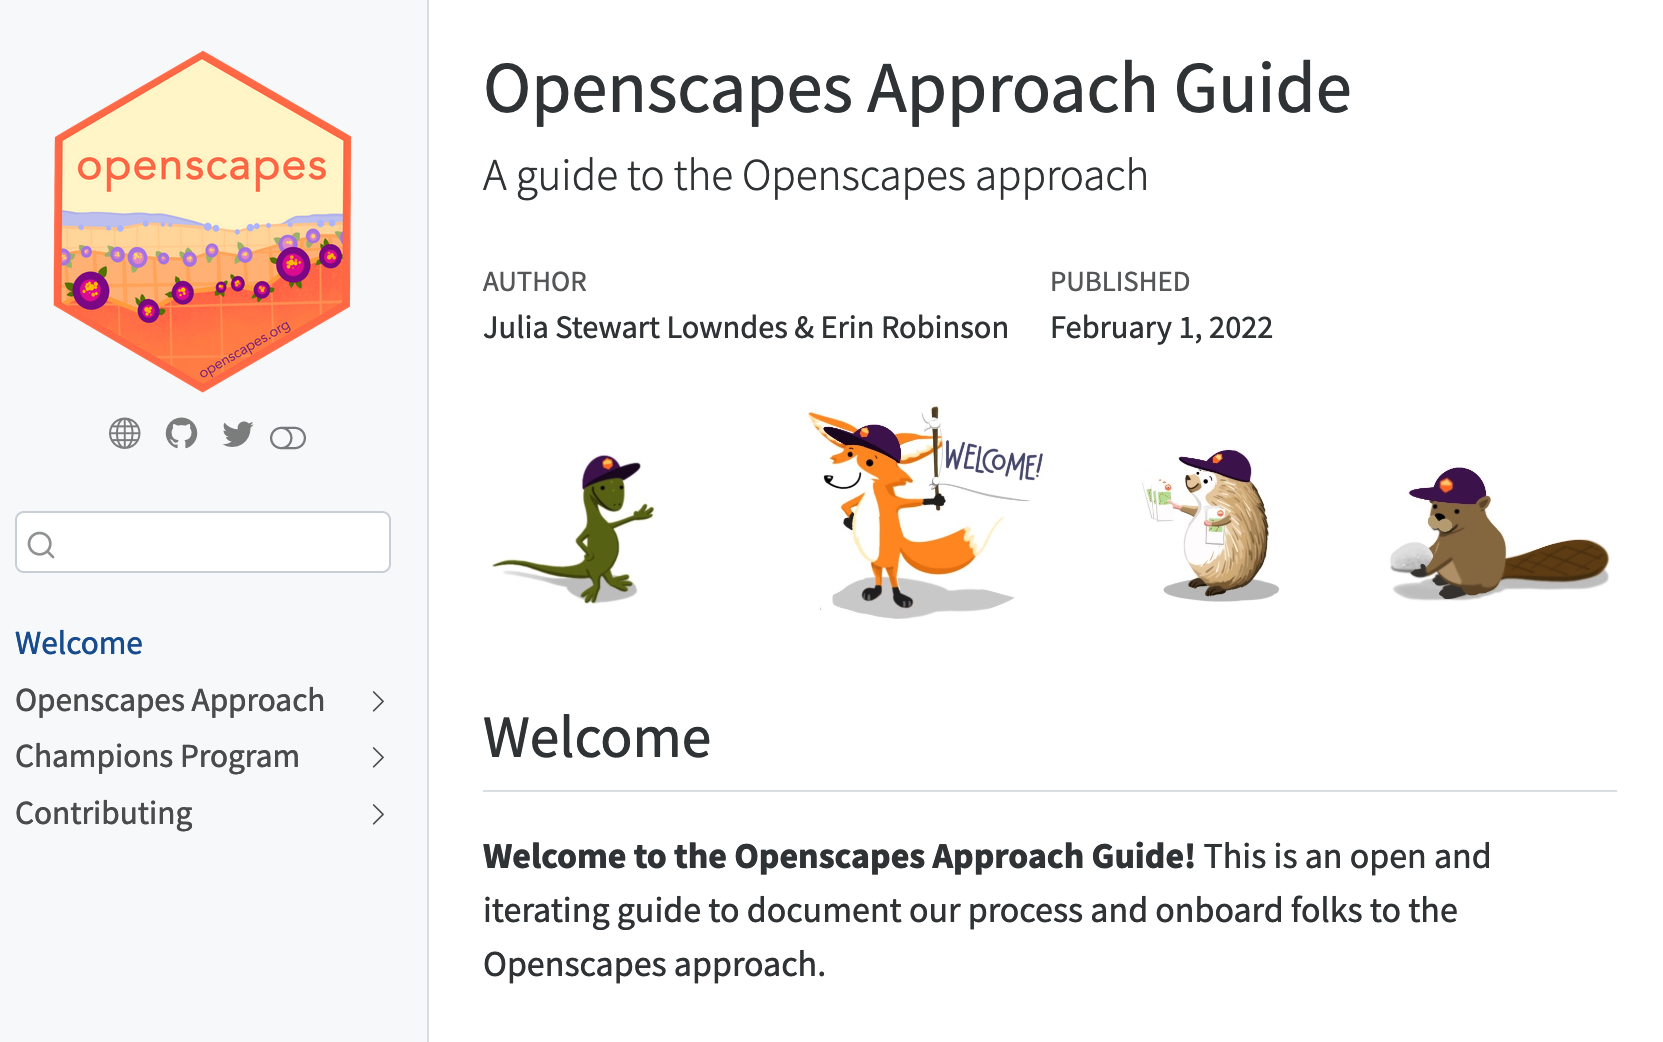
Task: Open the Contributing section link
Action: (x=104, y=813)
